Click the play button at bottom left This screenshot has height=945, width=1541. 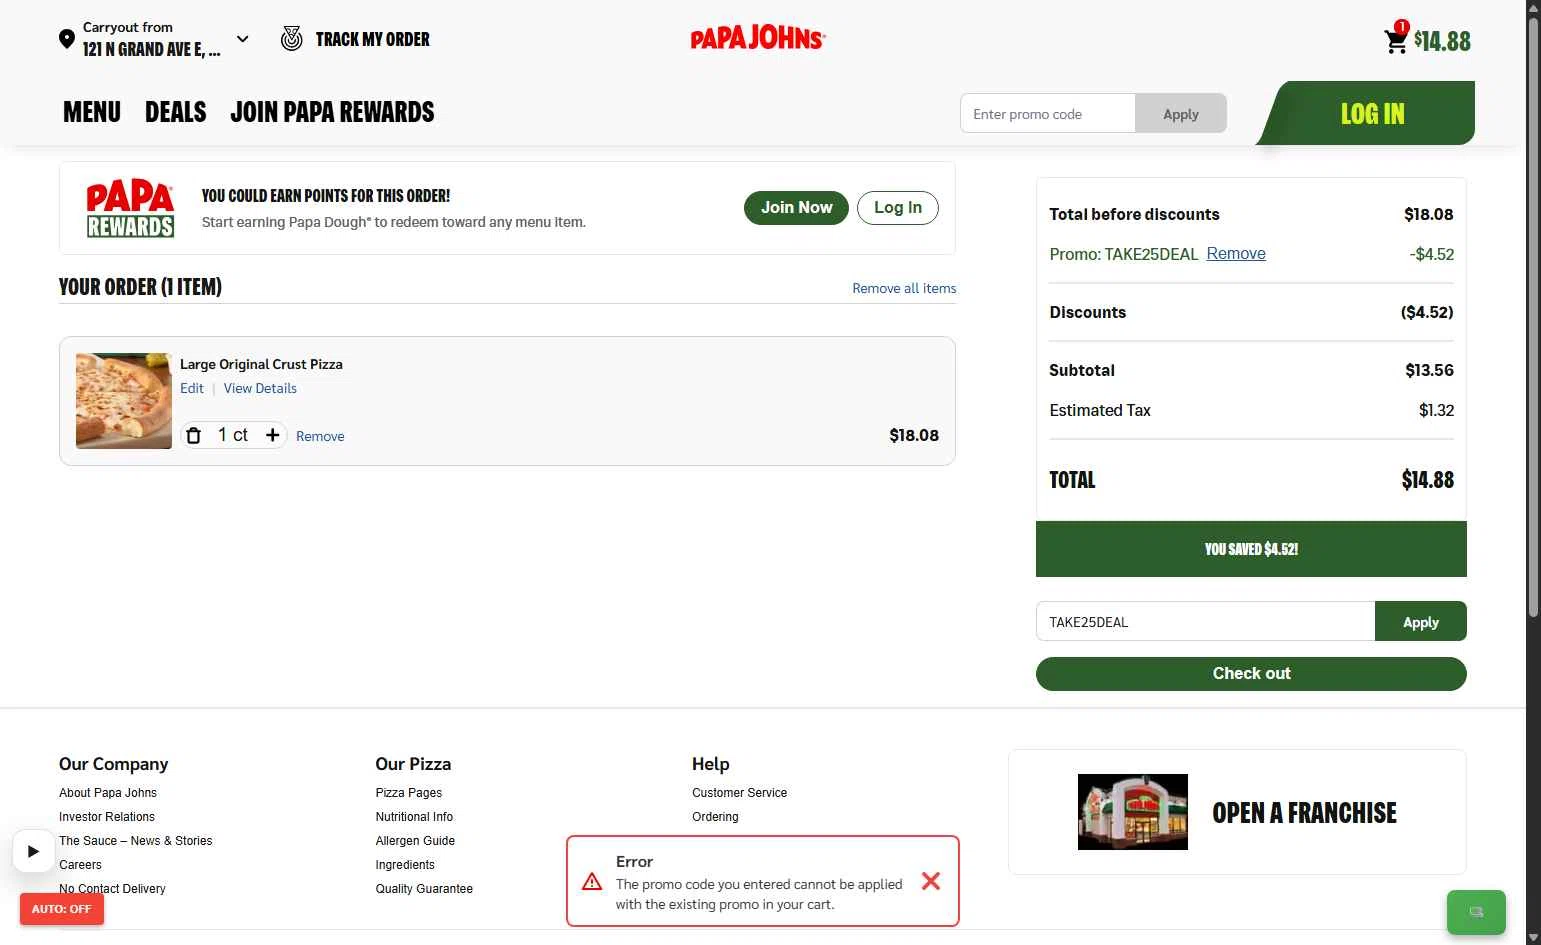click(x=33, y=851)
